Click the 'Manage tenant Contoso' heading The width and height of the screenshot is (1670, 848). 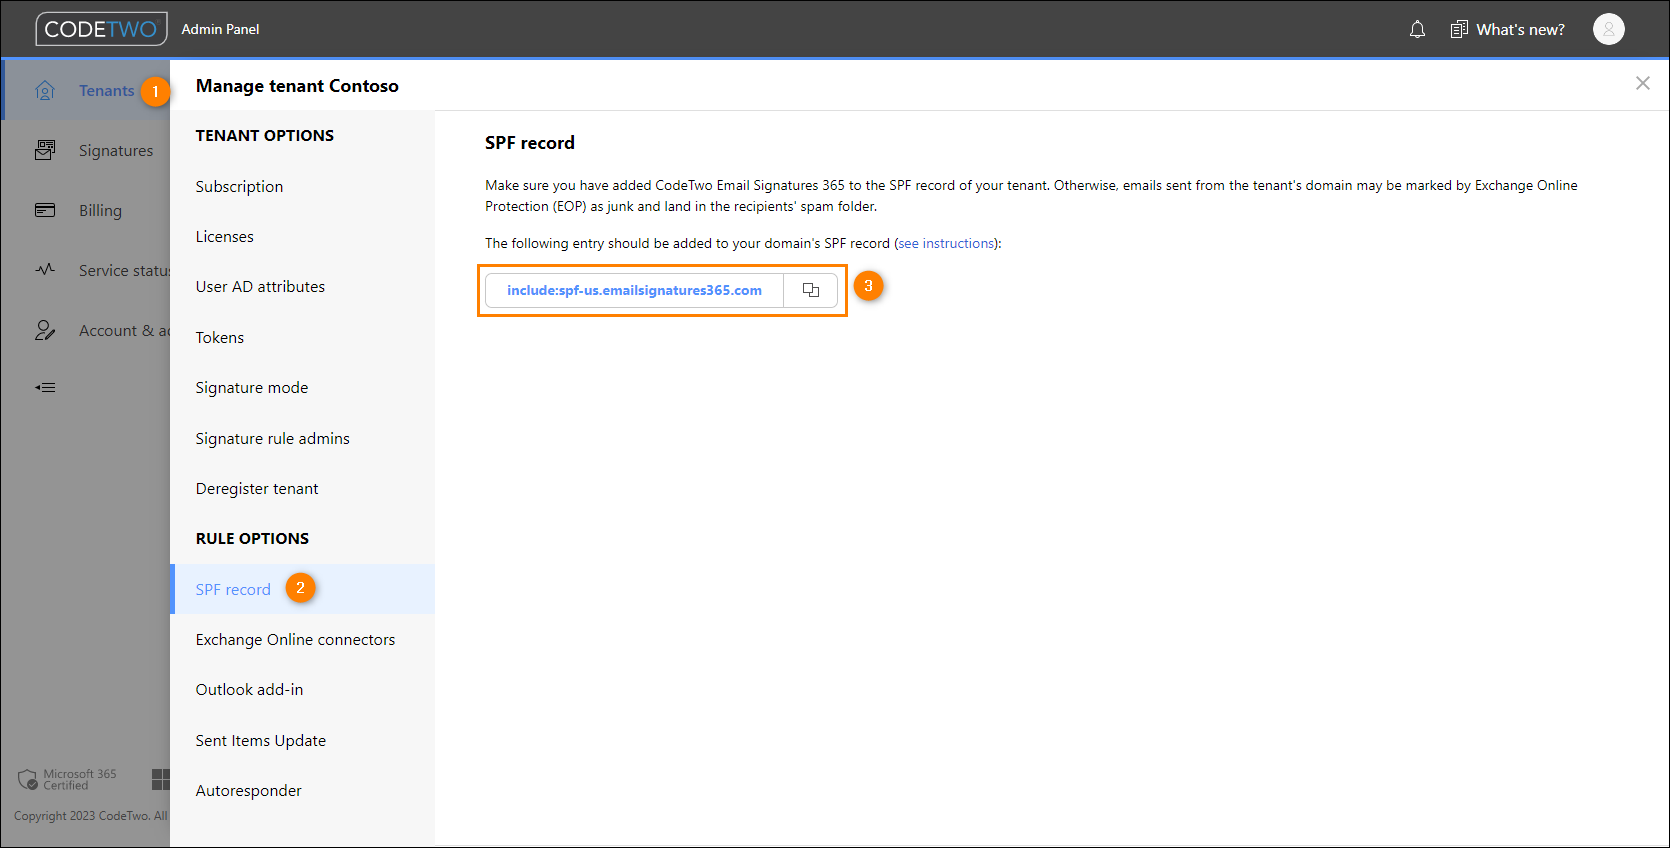point(297,86)
